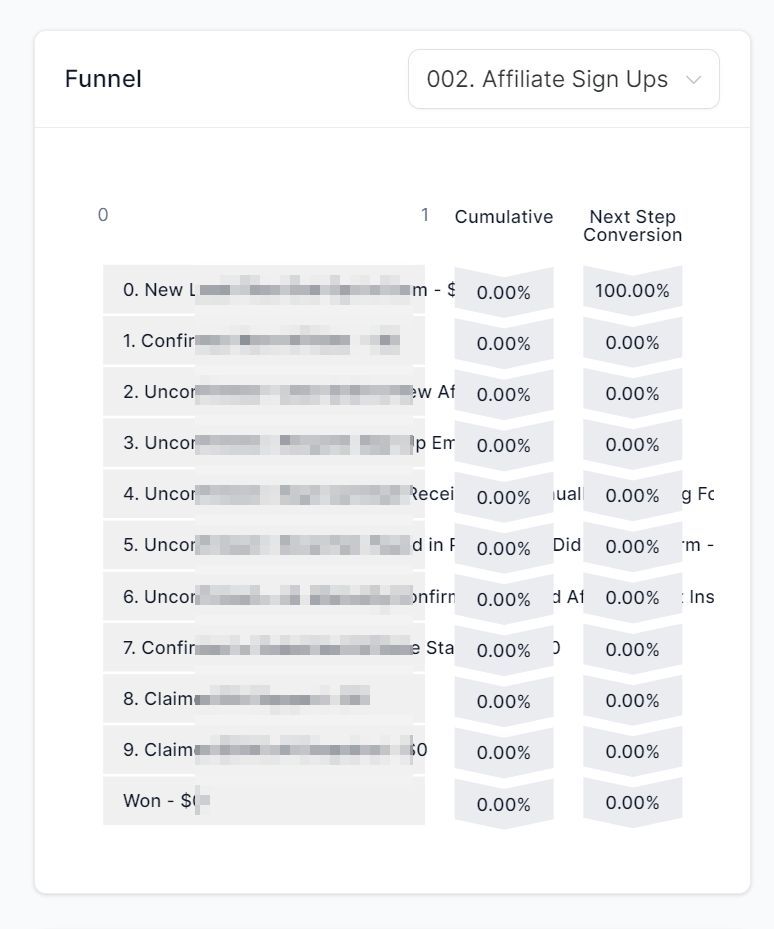Open the 002. Affiliate Sign Ups dropdown
Image resolution: width=774 pixels, height=929 pixels.
click(x=546, y=80)
